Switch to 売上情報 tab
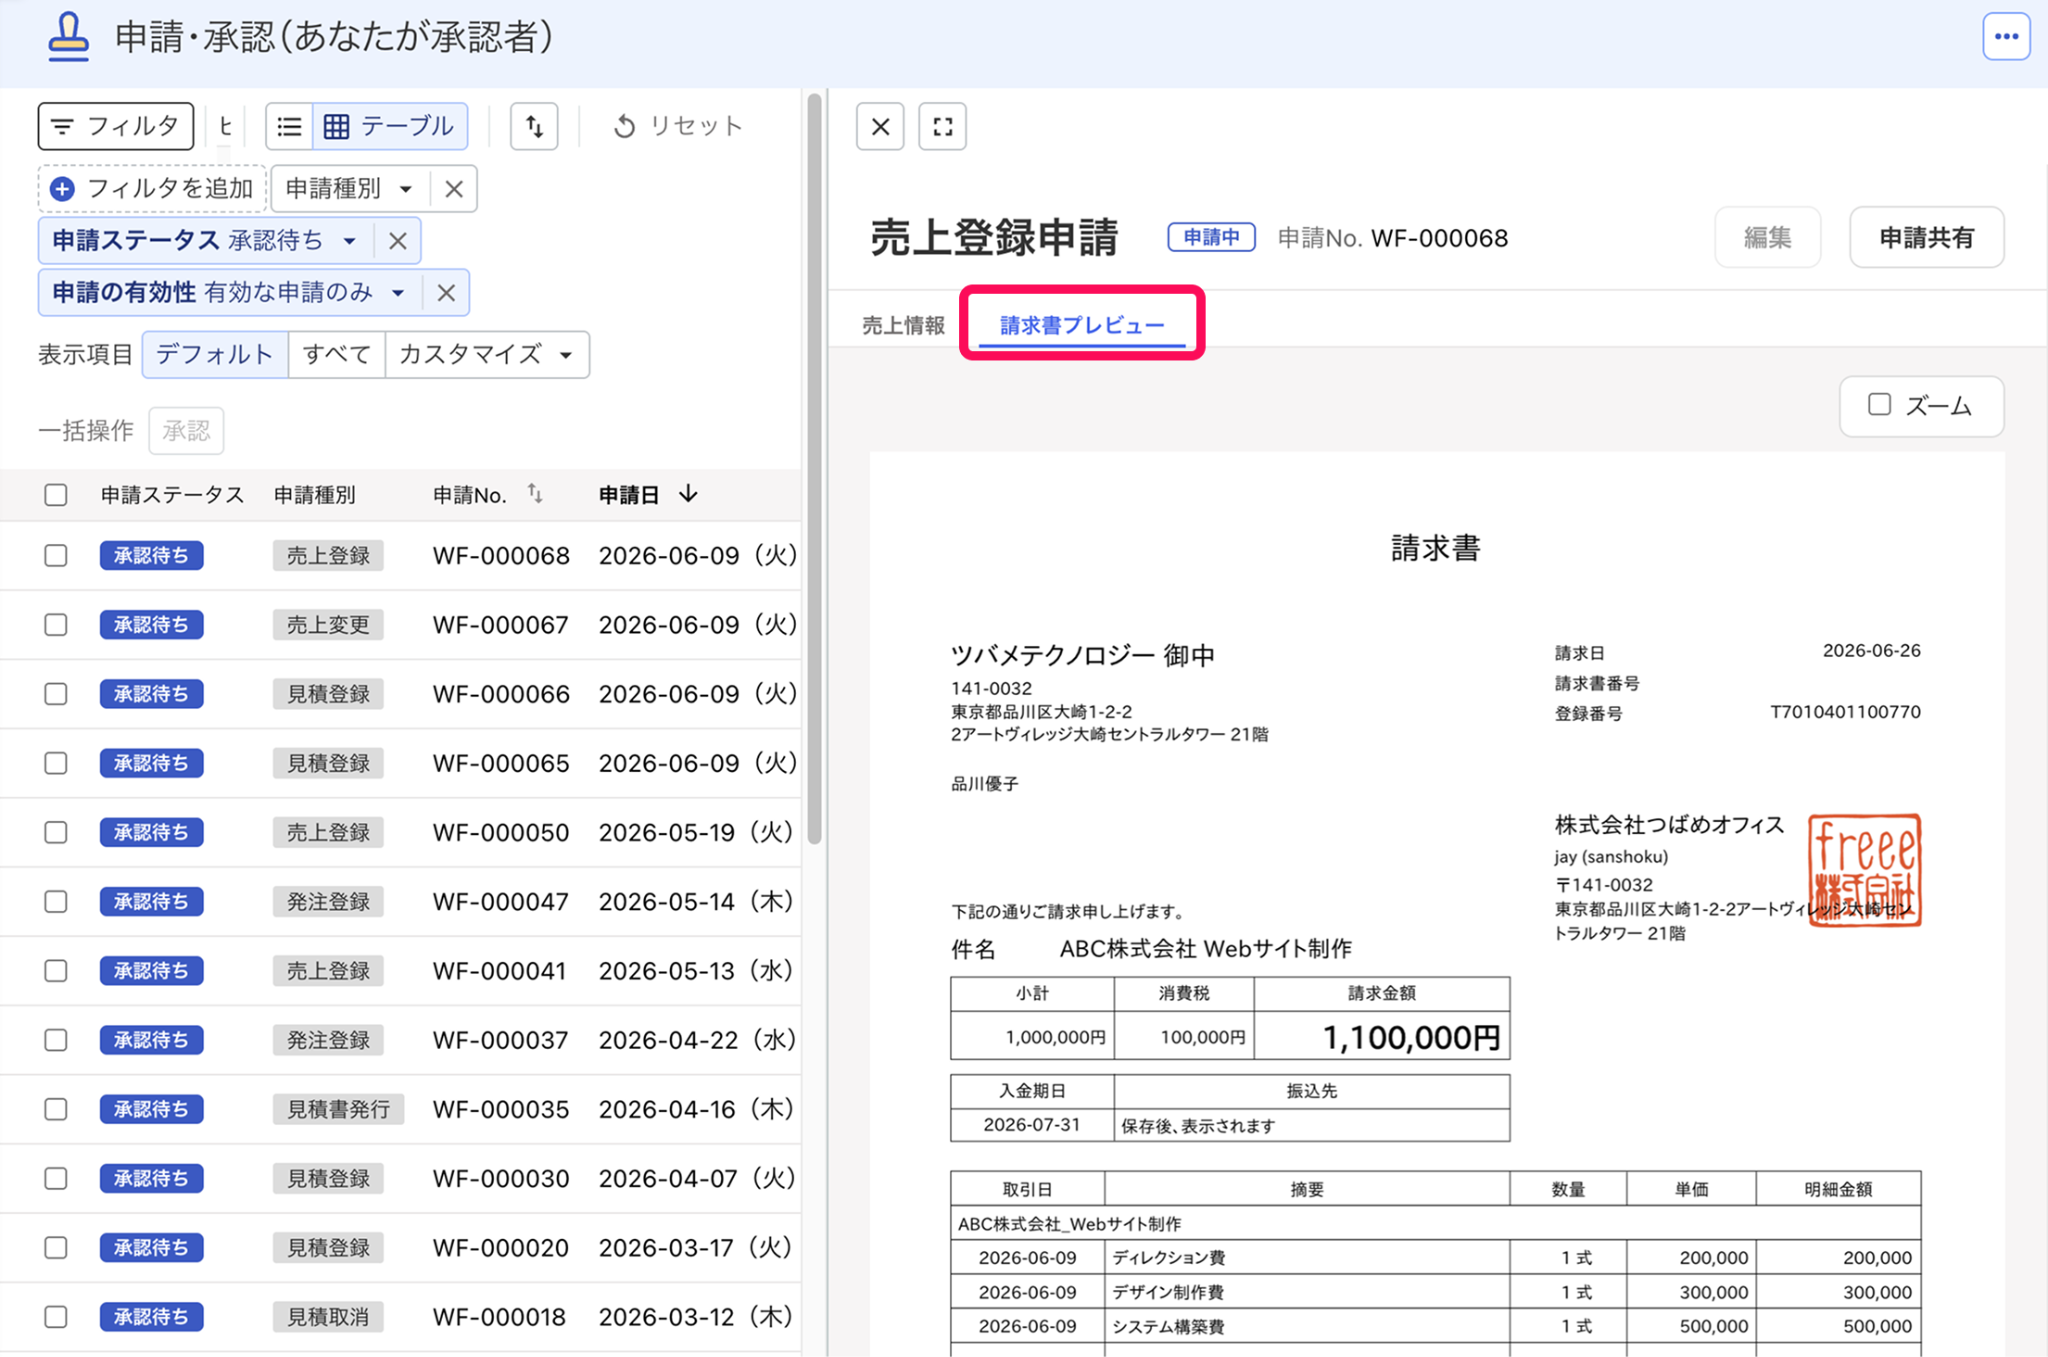2048x1357 pixels. 903,325
